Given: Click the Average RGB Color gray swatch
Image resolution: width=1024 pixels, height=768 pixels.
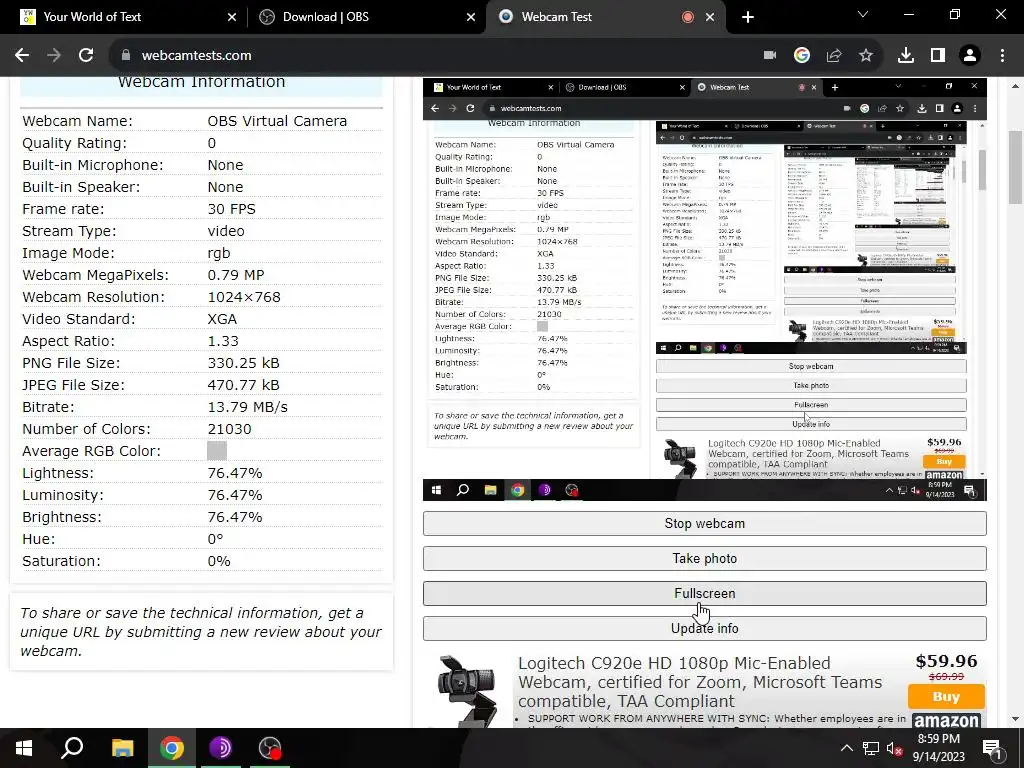Looking at the screenshot, I should pyautogui.click(x=217, y=451).
